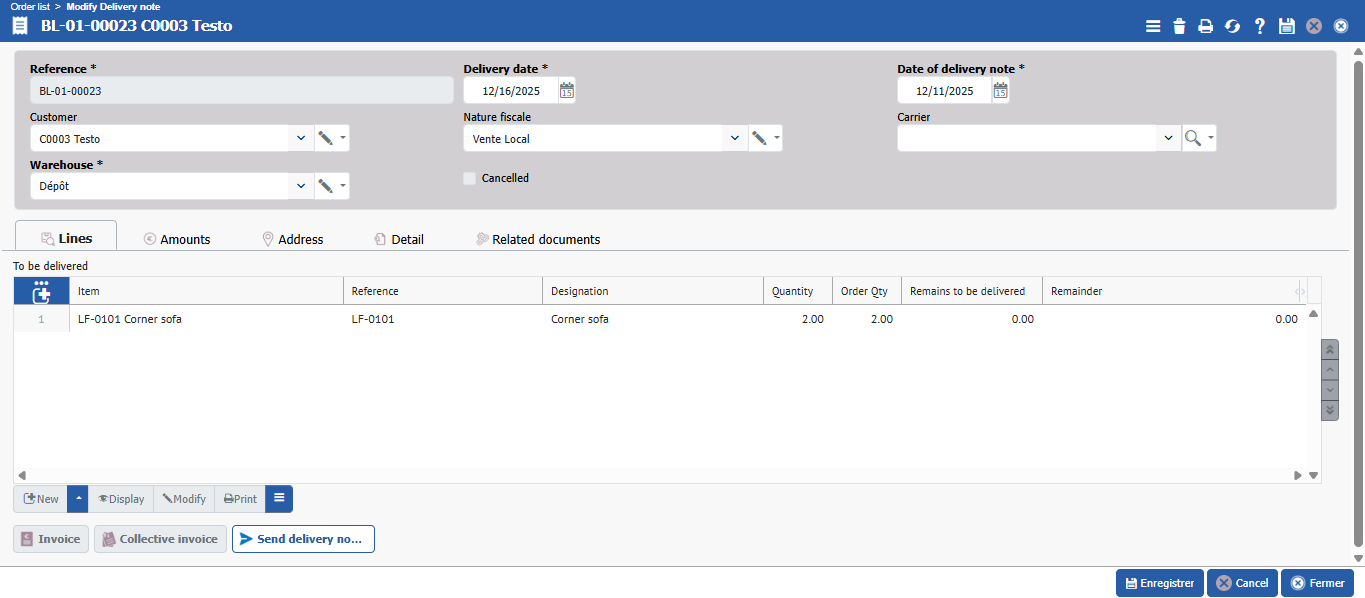
Task: Click the trash delete icon in header
Action: click(x=1179, y=26)
